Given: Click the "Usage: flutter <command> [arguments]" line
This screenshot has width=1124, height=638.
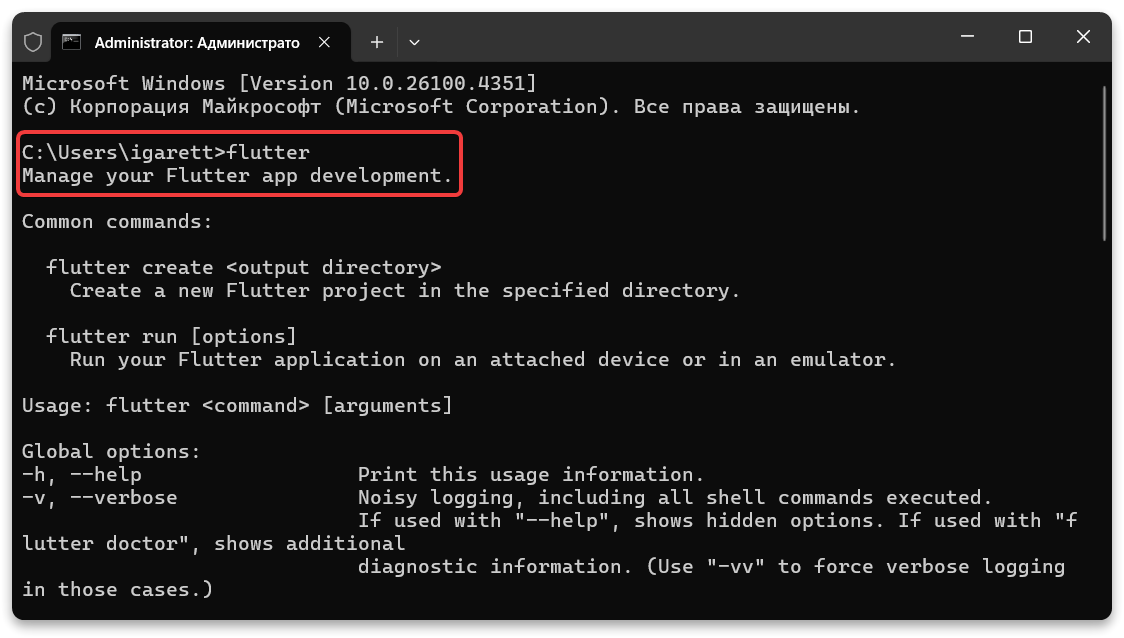Looking at the screenshot, I should pyautogui.click(x=237, y=405).
